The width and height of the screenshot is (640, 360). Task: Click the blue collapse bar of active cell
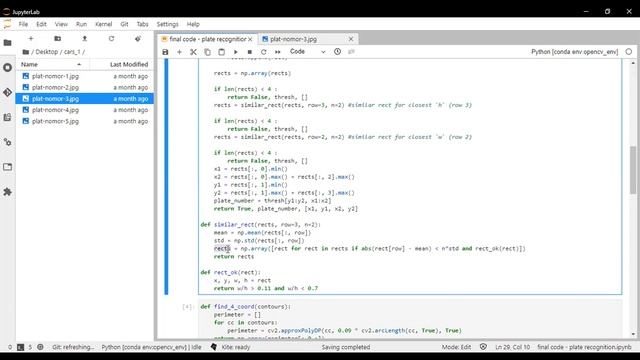point(166,176)
